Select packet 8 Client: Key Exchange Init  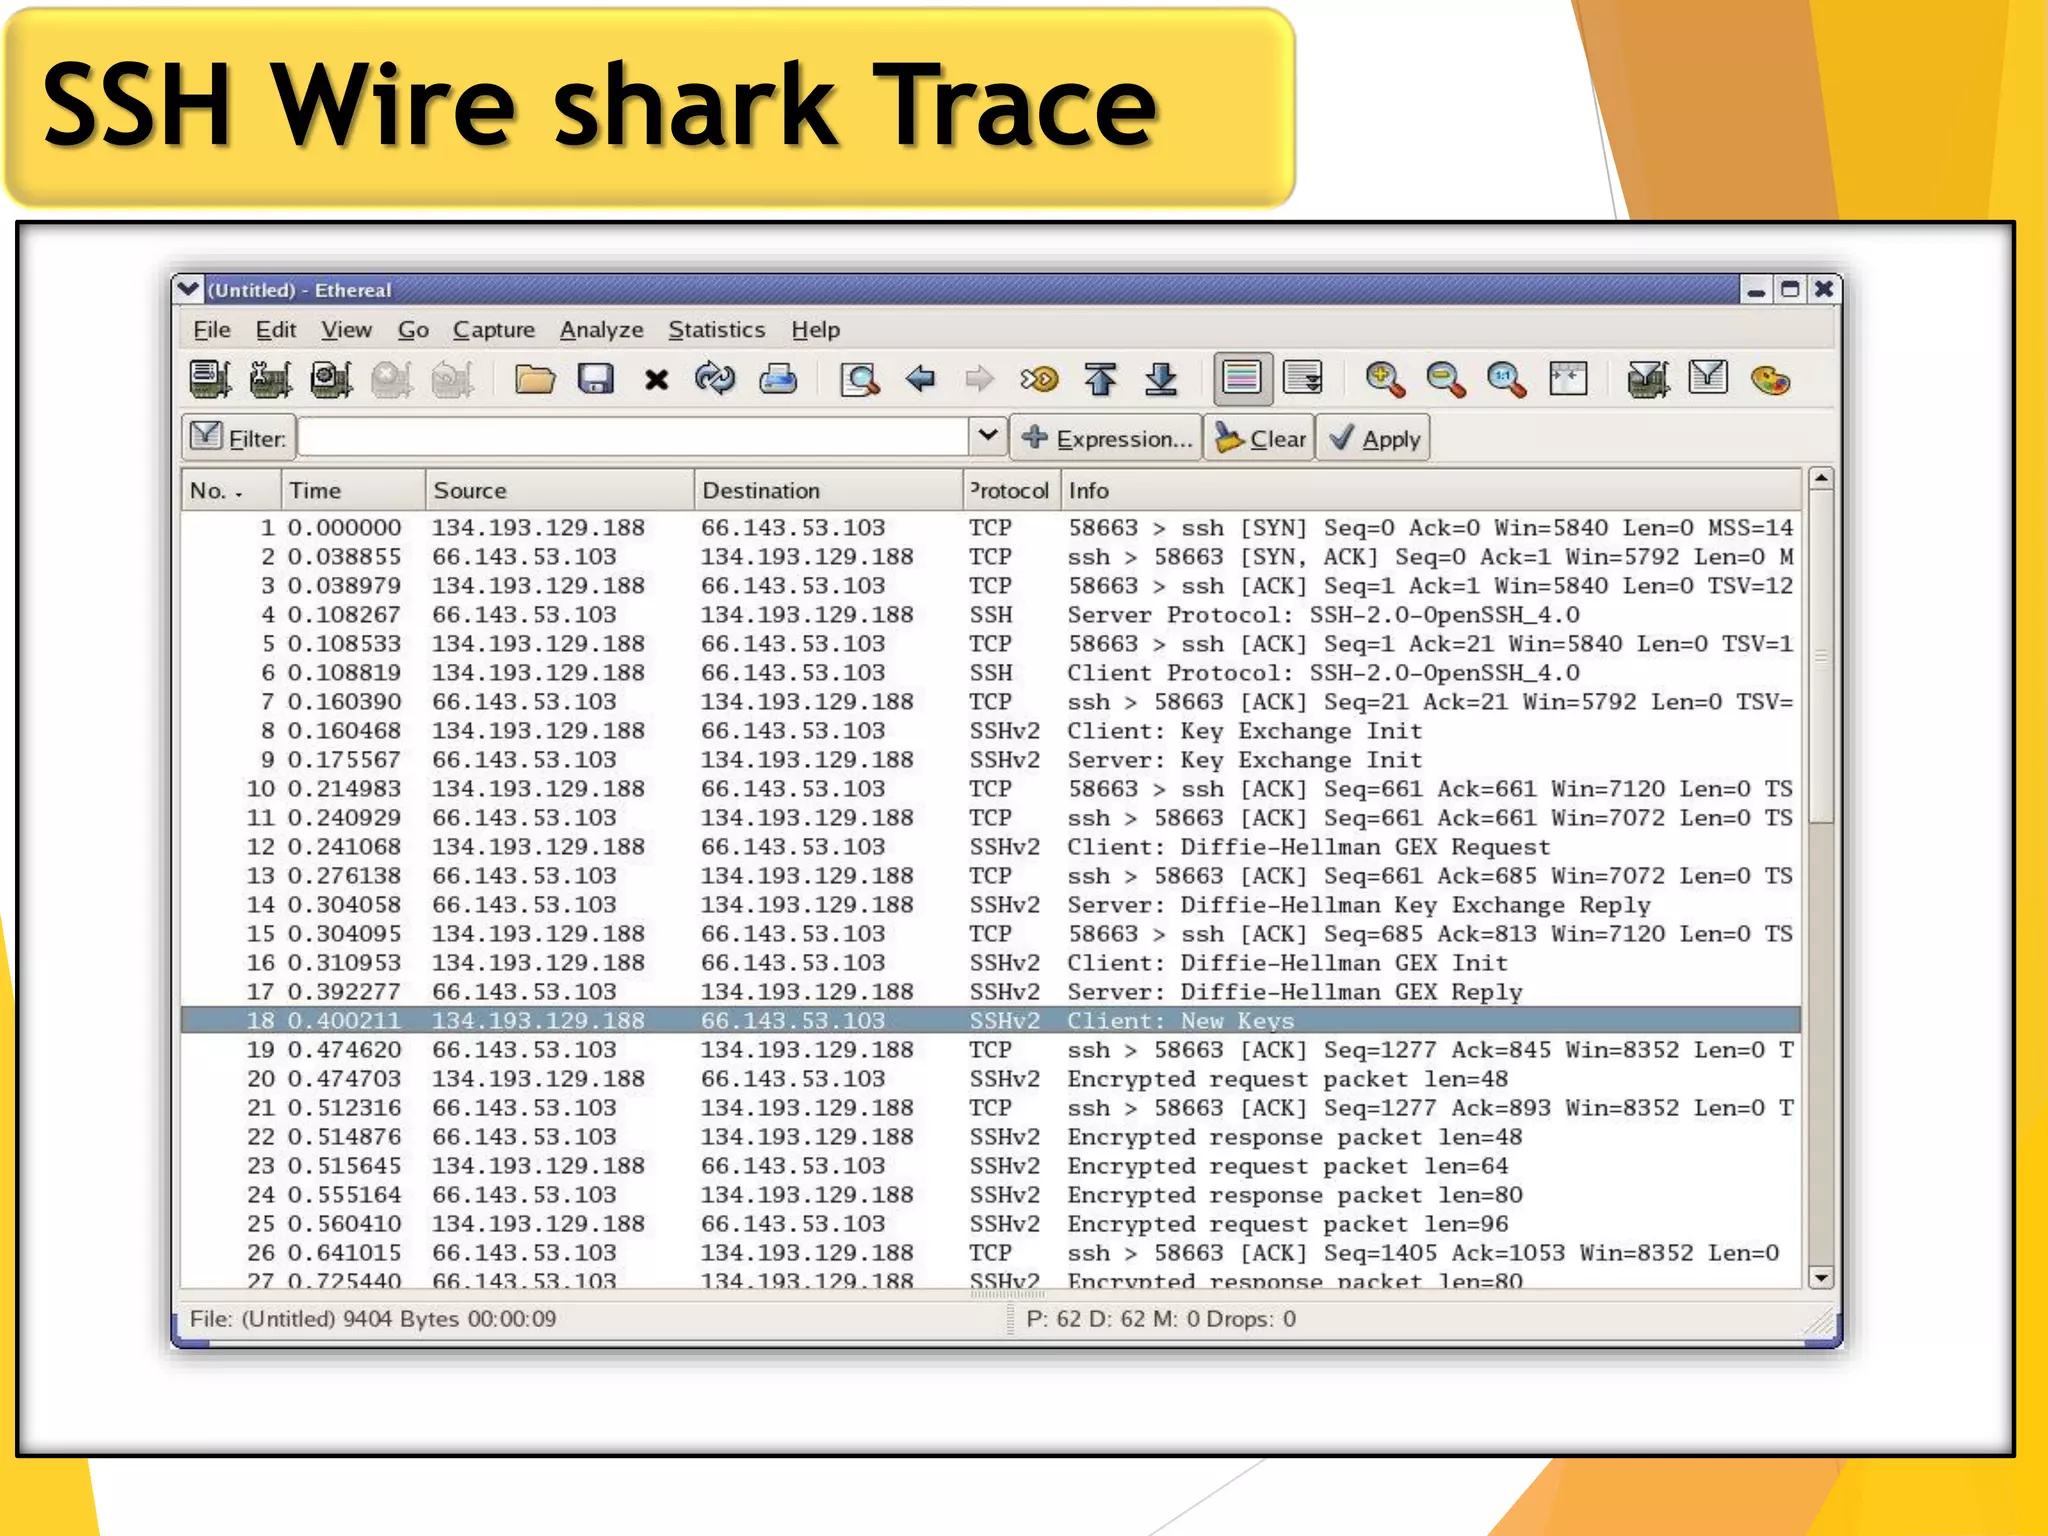[990, 730]
